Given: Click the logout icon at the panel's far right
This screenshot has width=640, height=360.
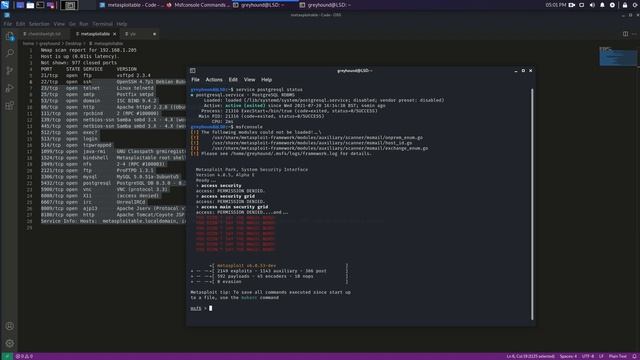Looking at the screenshot, I should point(635,5).
